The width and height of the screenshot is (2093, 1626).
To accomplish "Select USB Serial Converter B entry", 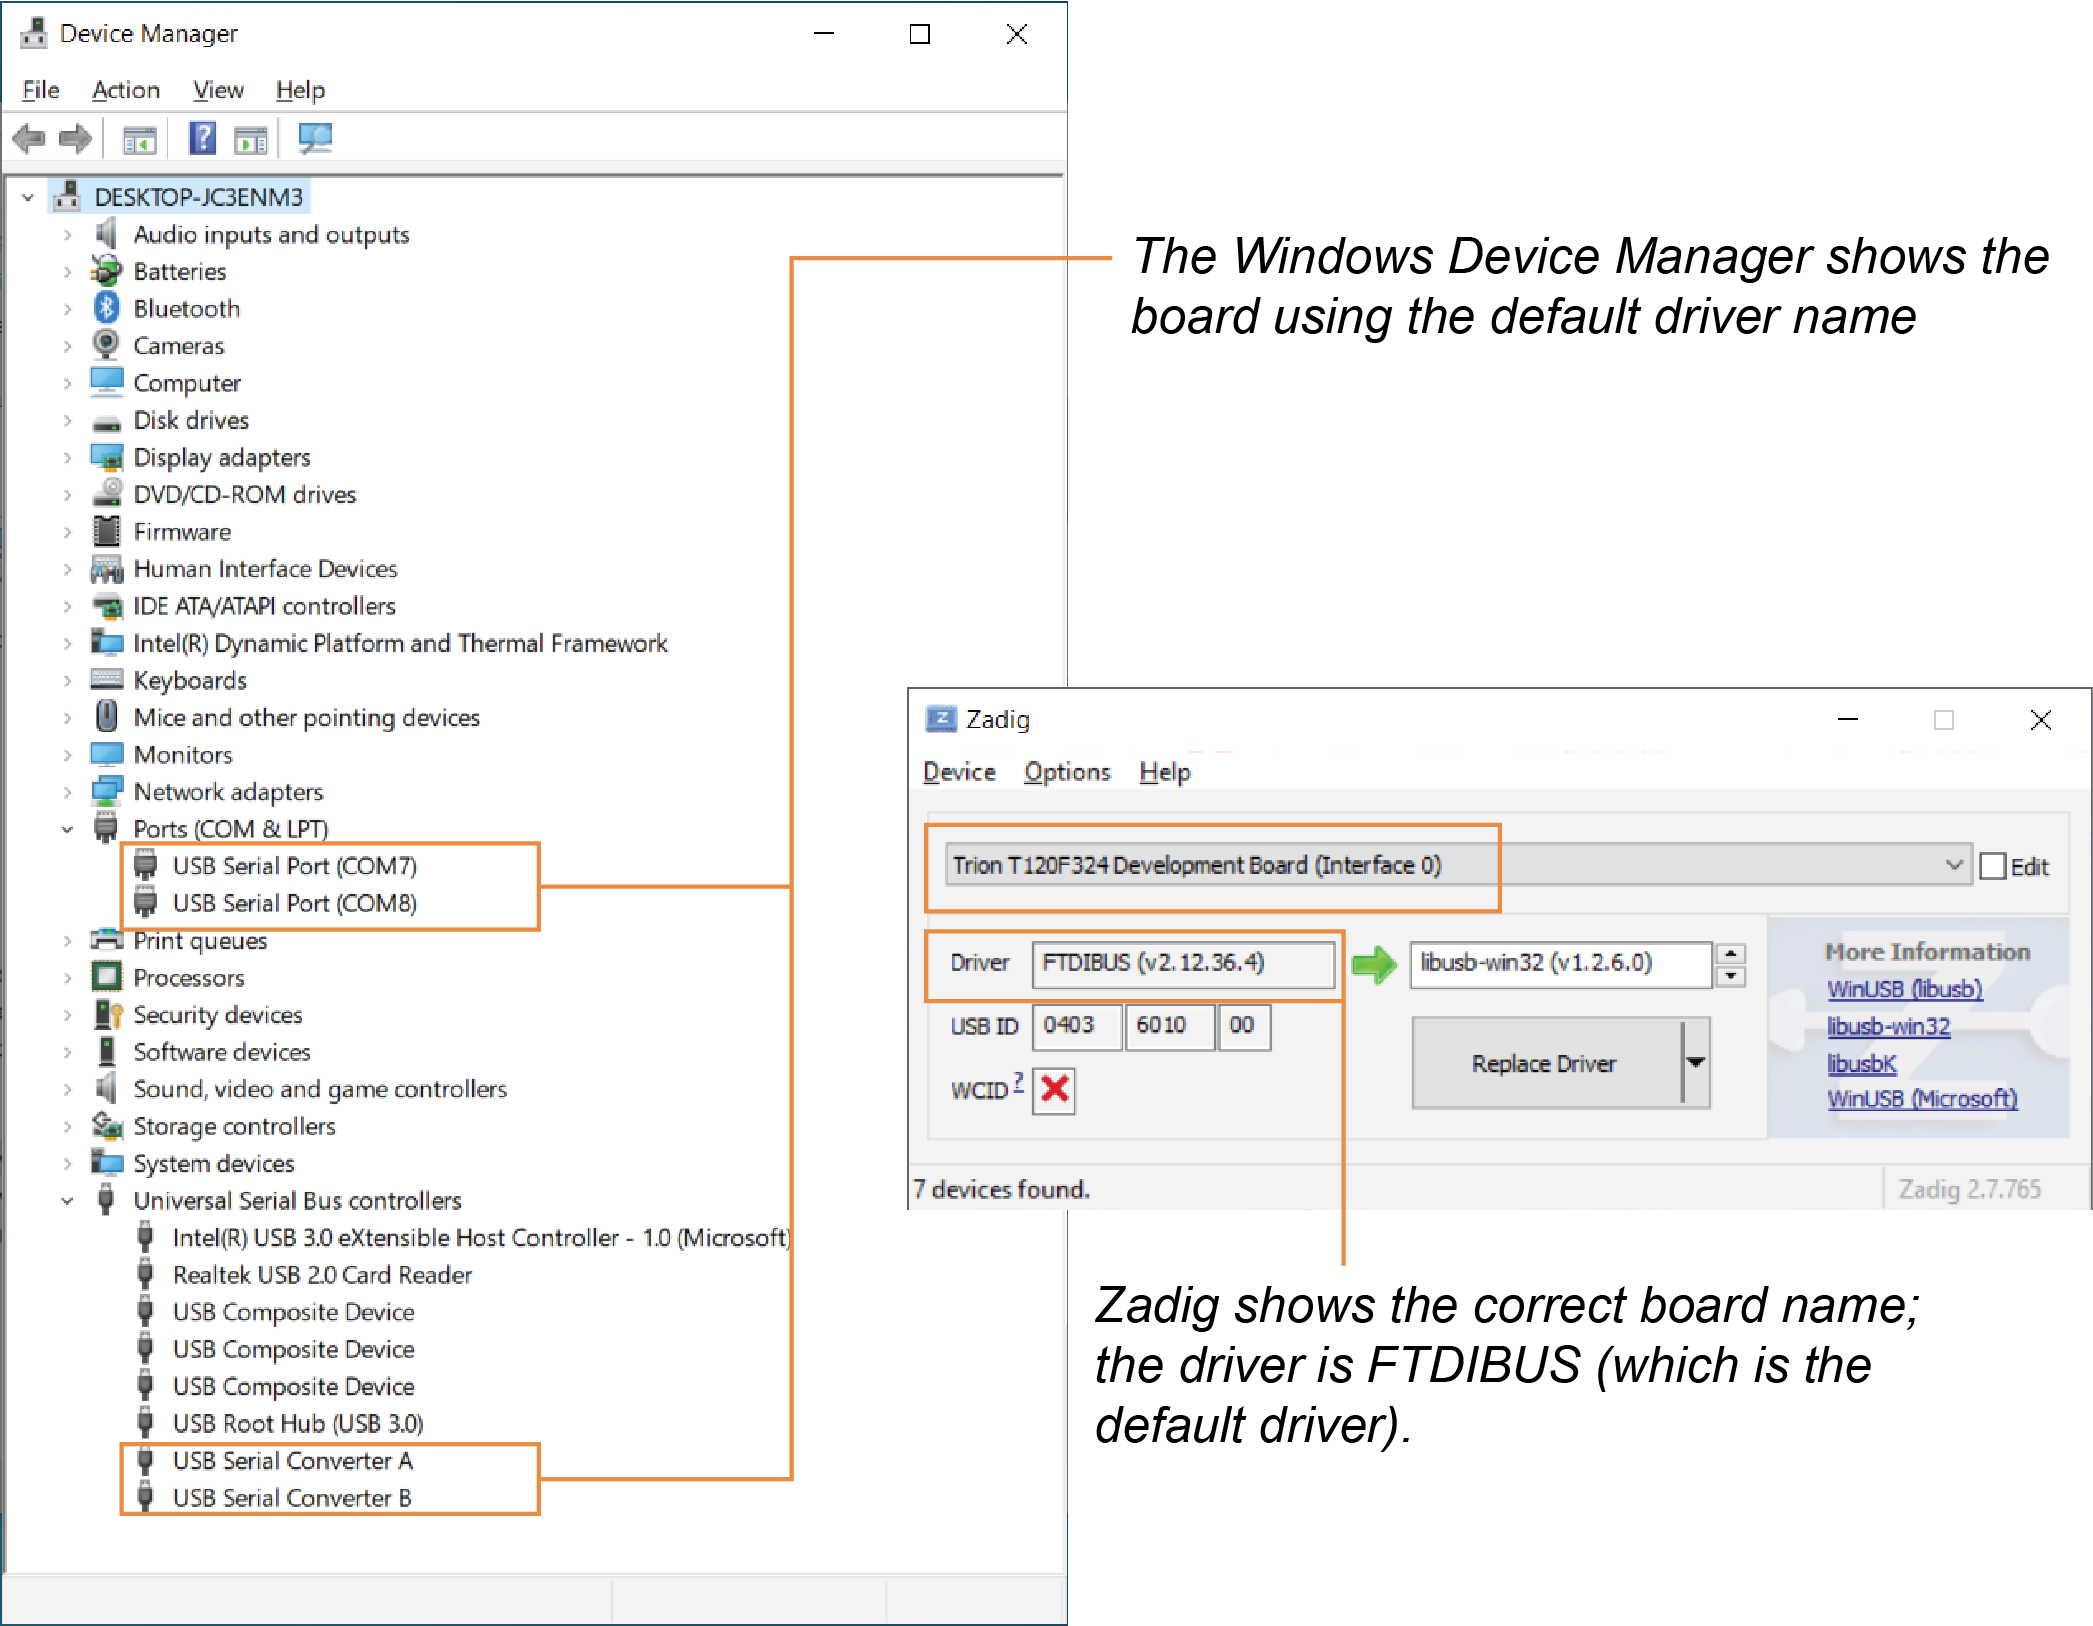I will point(291,1497).
